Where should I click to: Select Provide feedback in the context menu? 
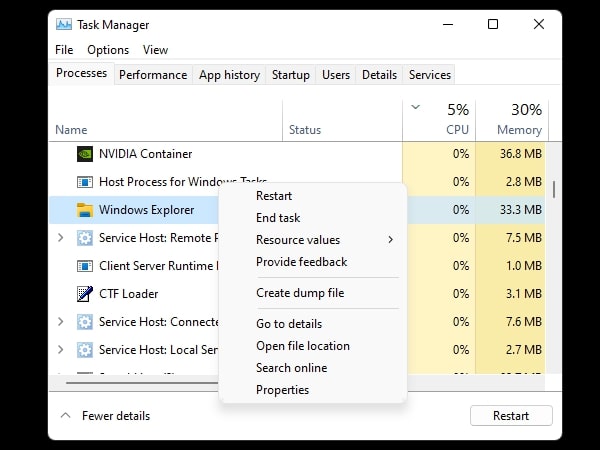pos(302,262)
